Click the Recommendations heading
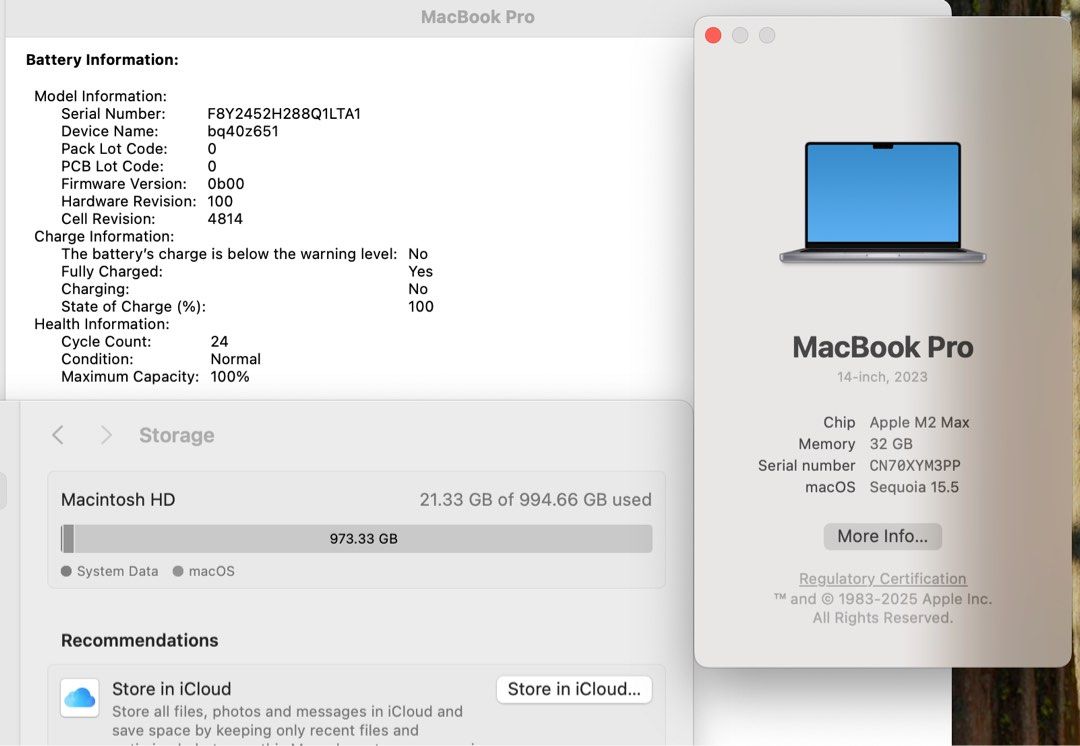1080x746 pixels. pos(139,641)
